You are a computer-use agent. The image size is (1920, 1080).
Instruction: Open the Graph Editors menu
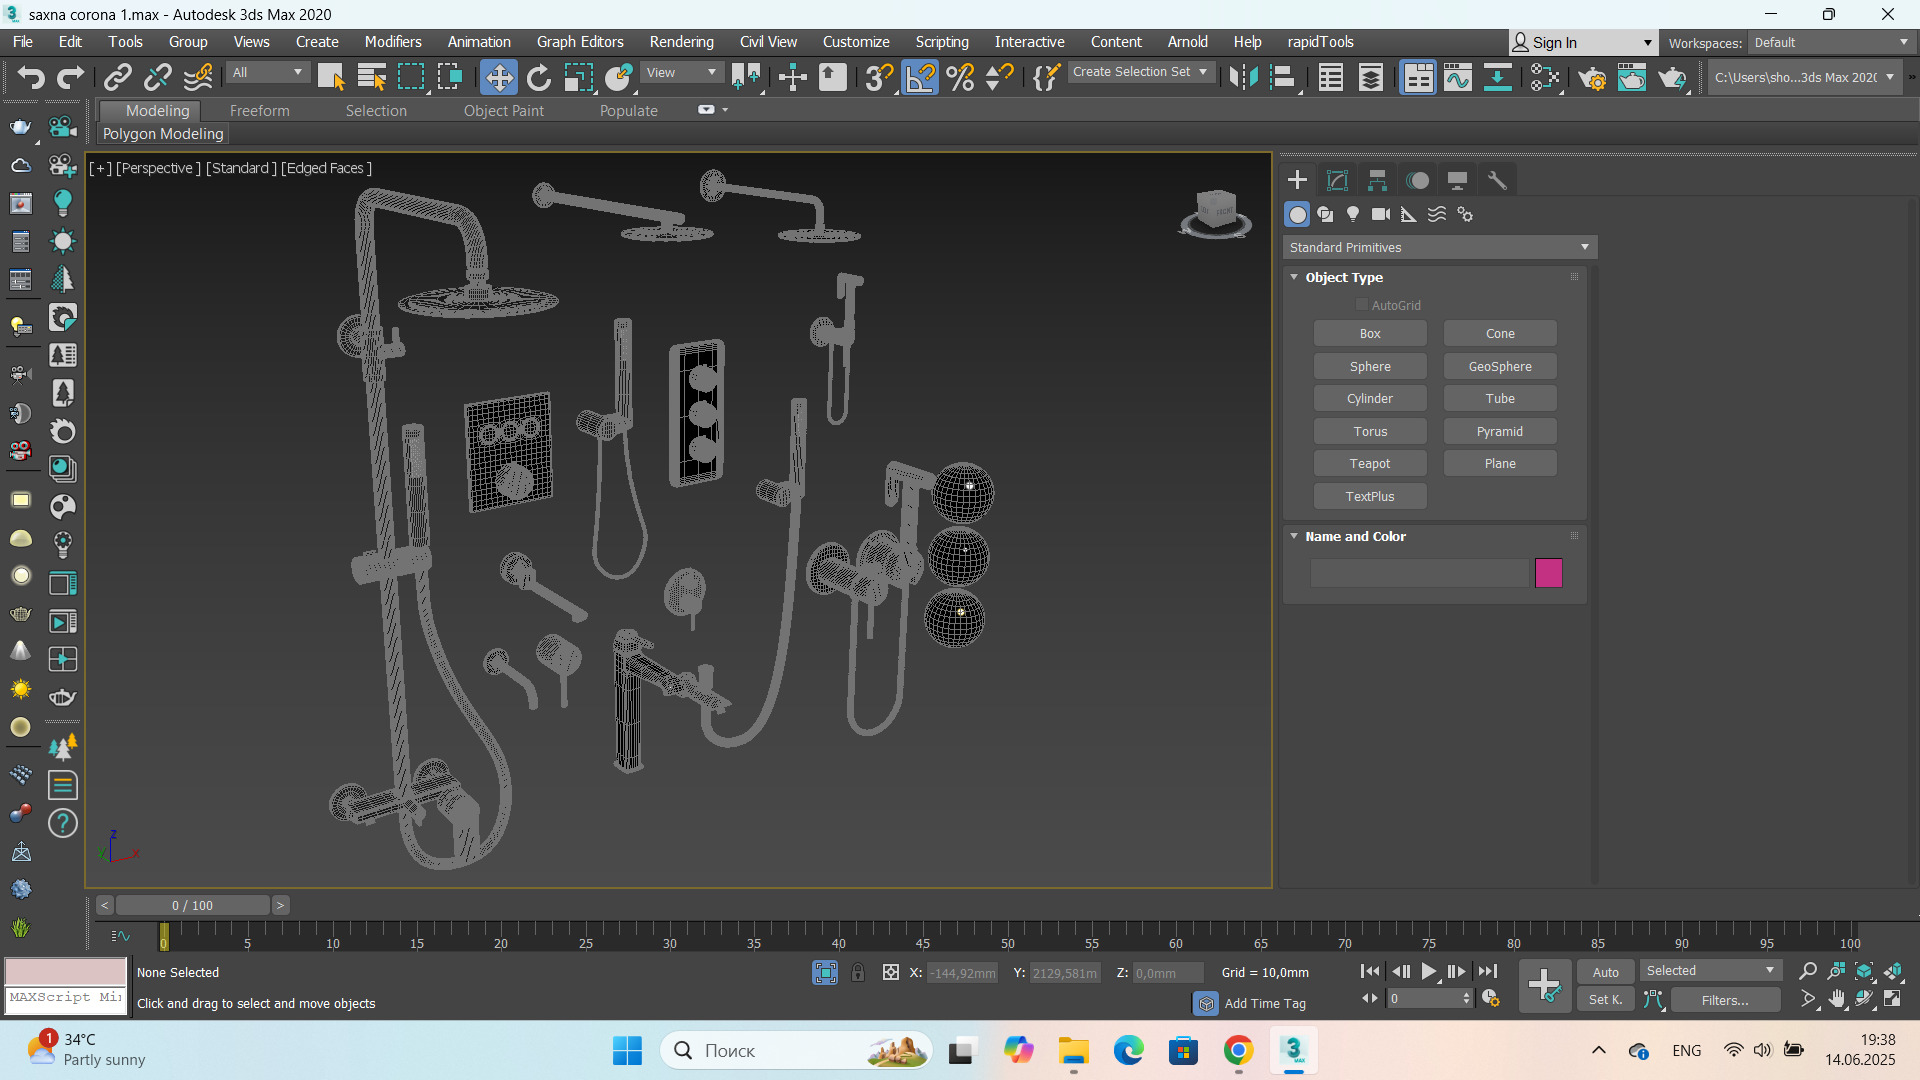click(580, 42)
